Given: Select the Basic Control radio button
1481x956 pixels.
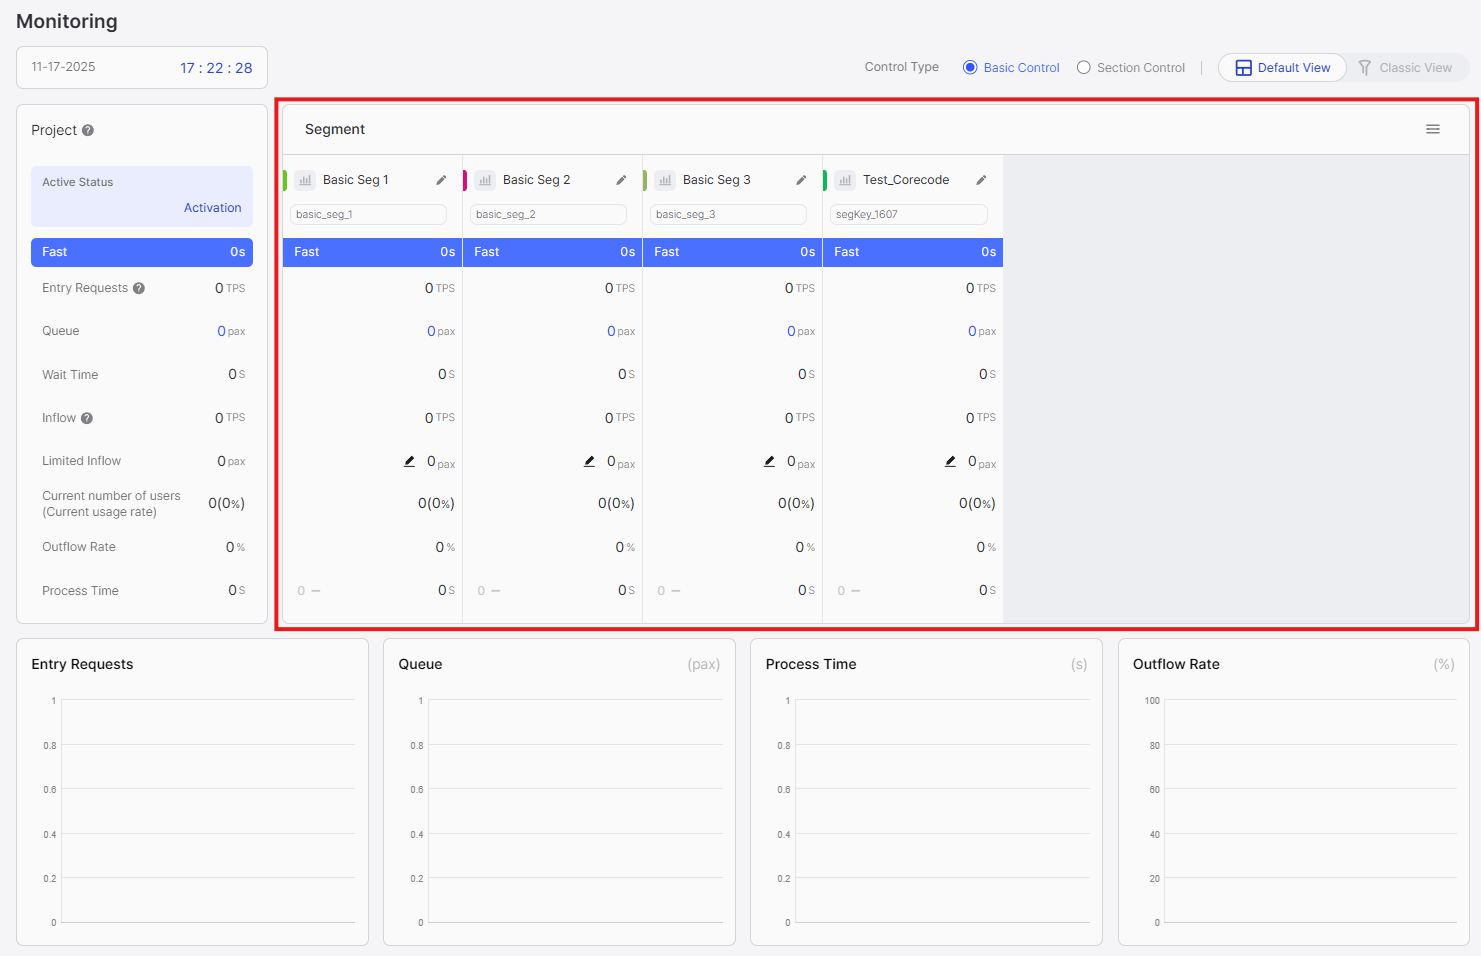Looking at the screenshot, I should tap(968, 67).
